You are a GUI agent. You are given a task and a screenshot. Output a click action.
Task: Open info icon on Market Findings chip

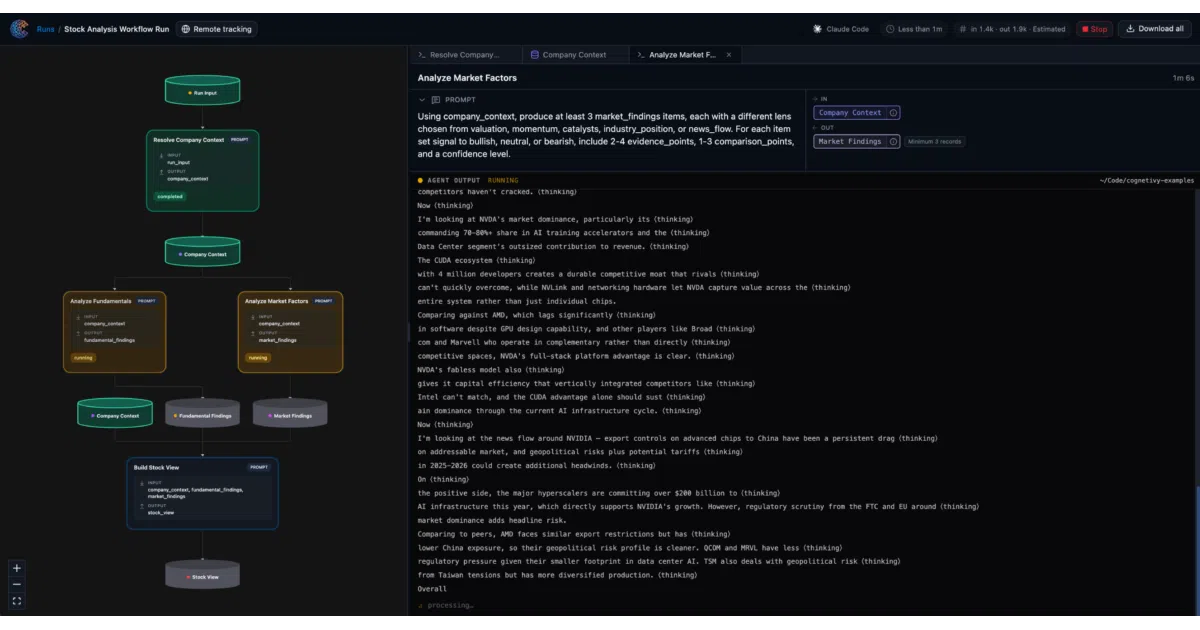894,142
